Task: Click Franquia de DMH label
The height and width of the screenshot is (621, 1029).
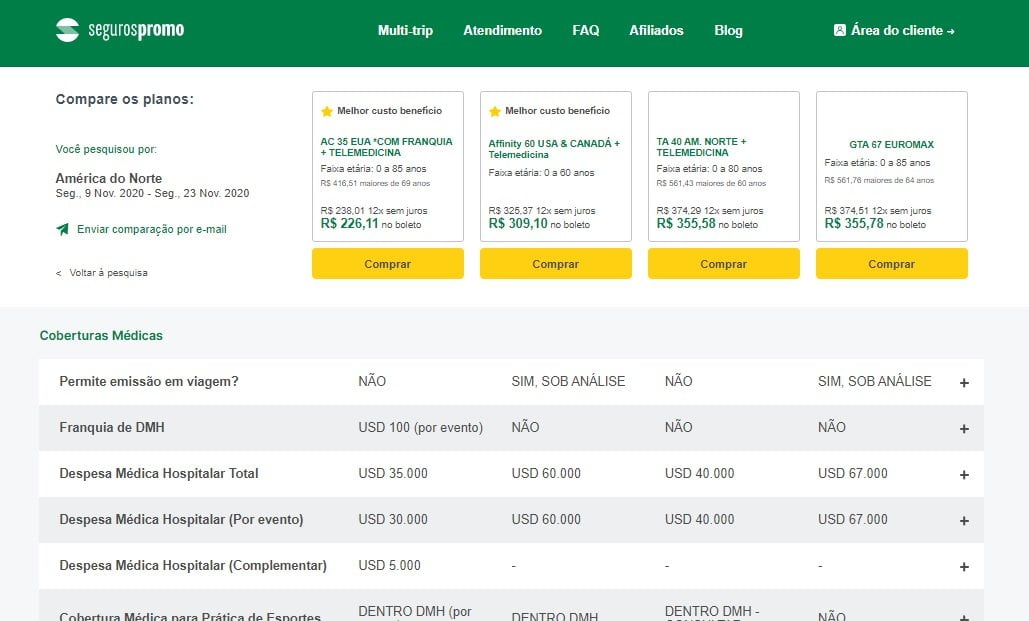Action: coord(112,427)
